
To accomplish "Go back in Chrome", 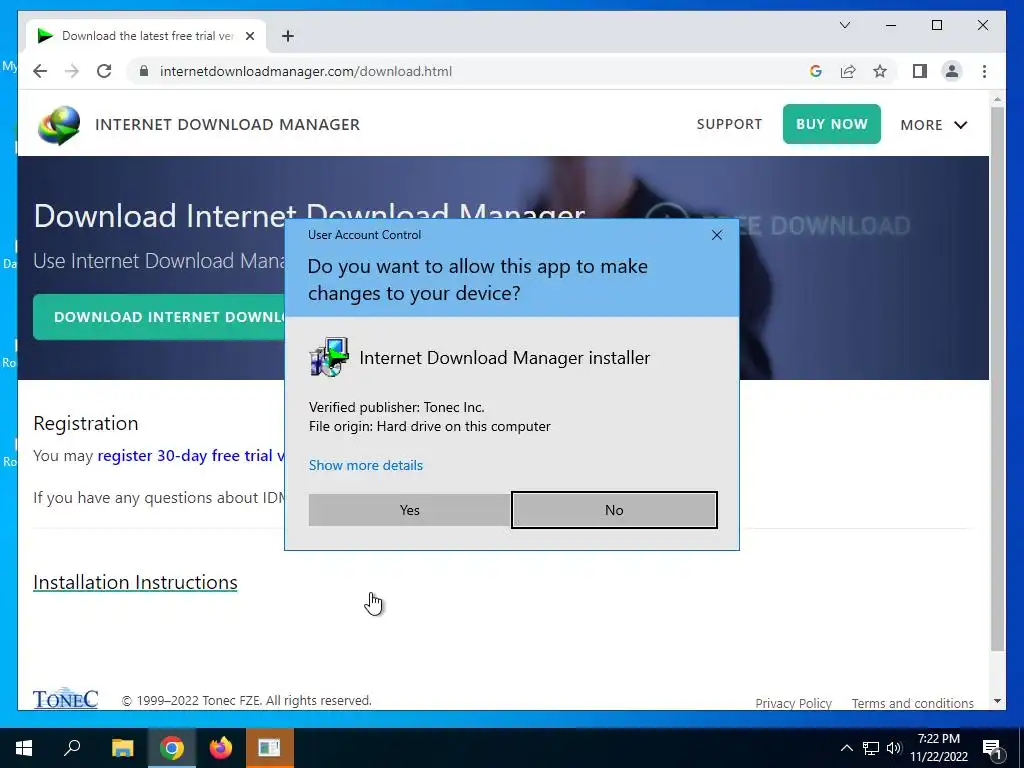I will [x=40, y=71].
